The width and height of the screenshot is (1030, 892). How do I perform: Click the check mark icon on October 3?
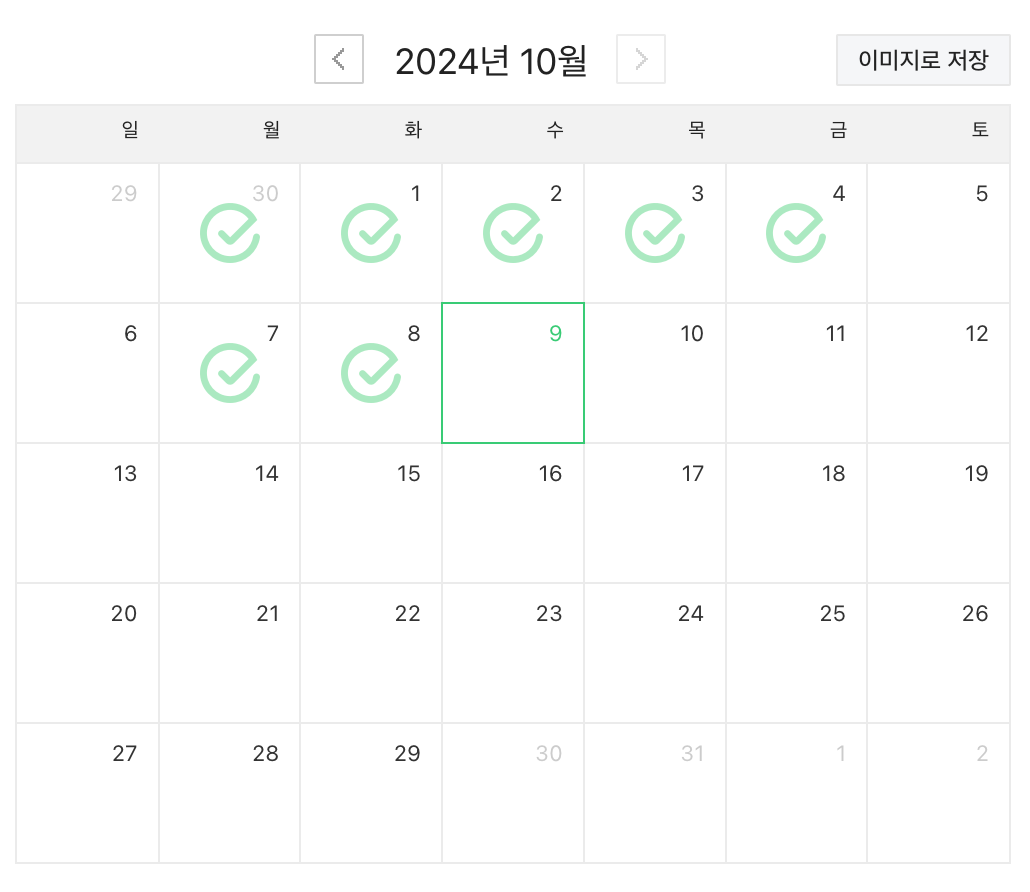[655, 233]
